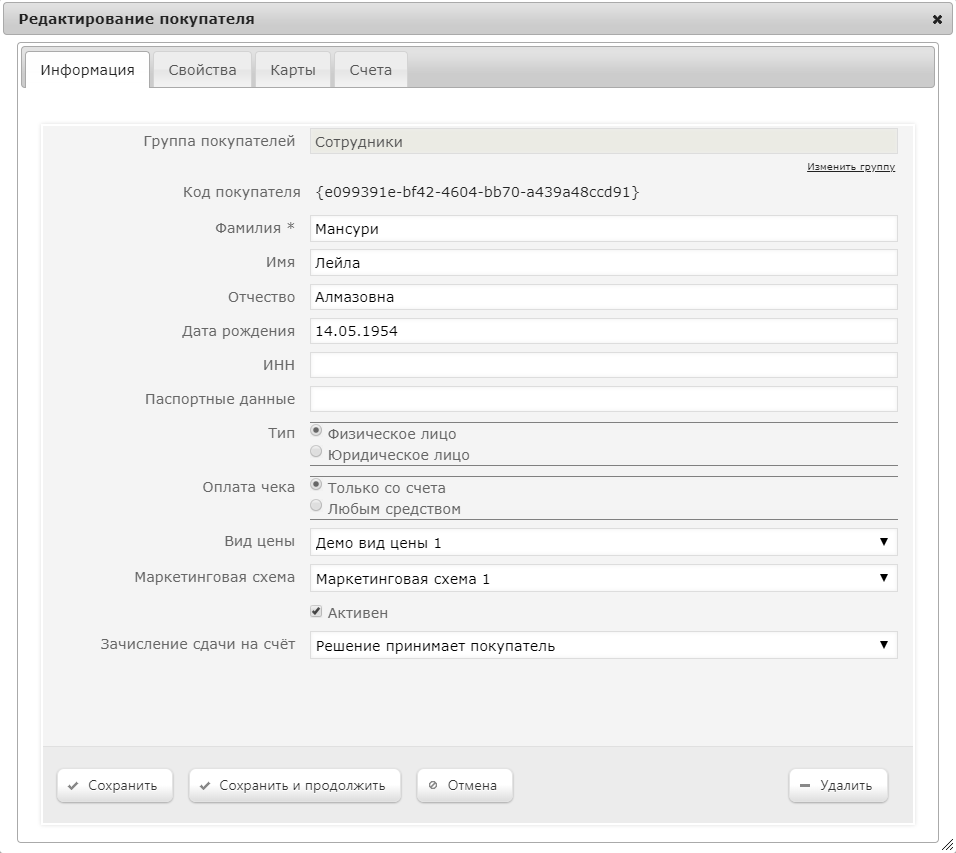Select Физическое лицо radio button
The height and width of the screenshot is (853, 956).
pyautogui.click(x=316, y=430)
